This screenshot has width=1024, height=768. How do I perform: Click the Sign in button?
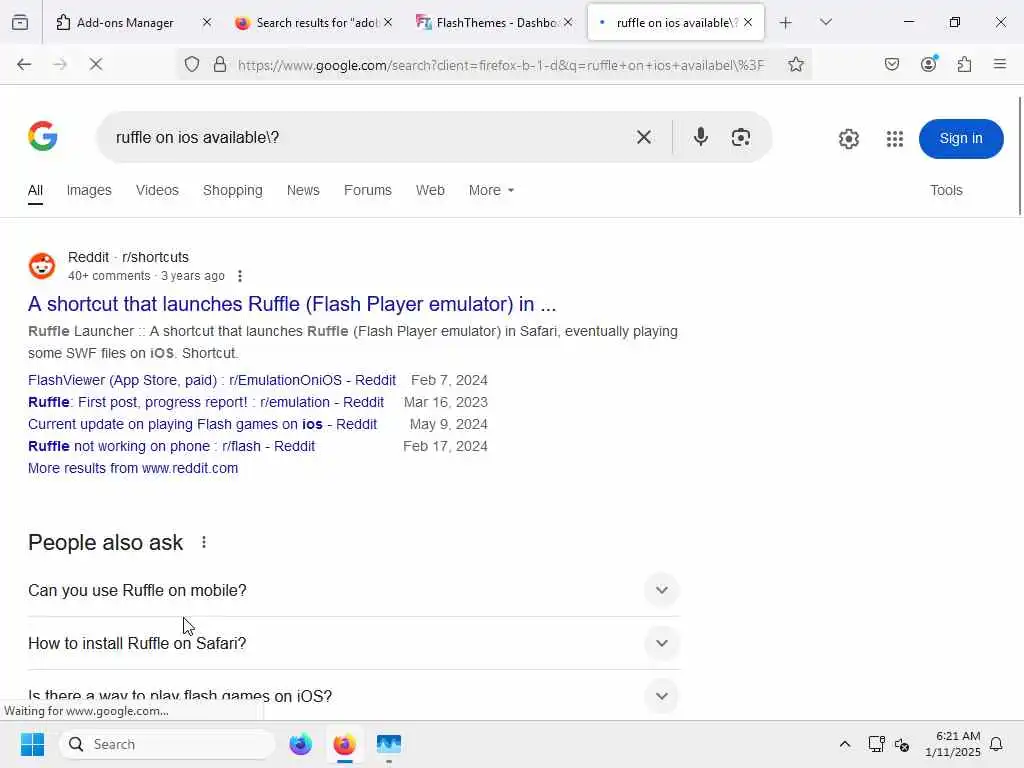[961, 138]
